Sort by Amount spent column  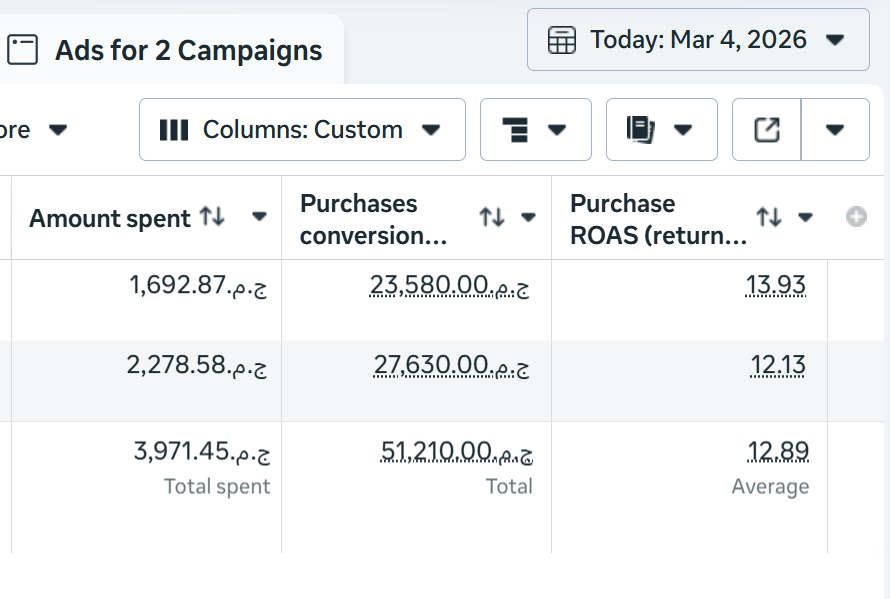pos(212,217)
